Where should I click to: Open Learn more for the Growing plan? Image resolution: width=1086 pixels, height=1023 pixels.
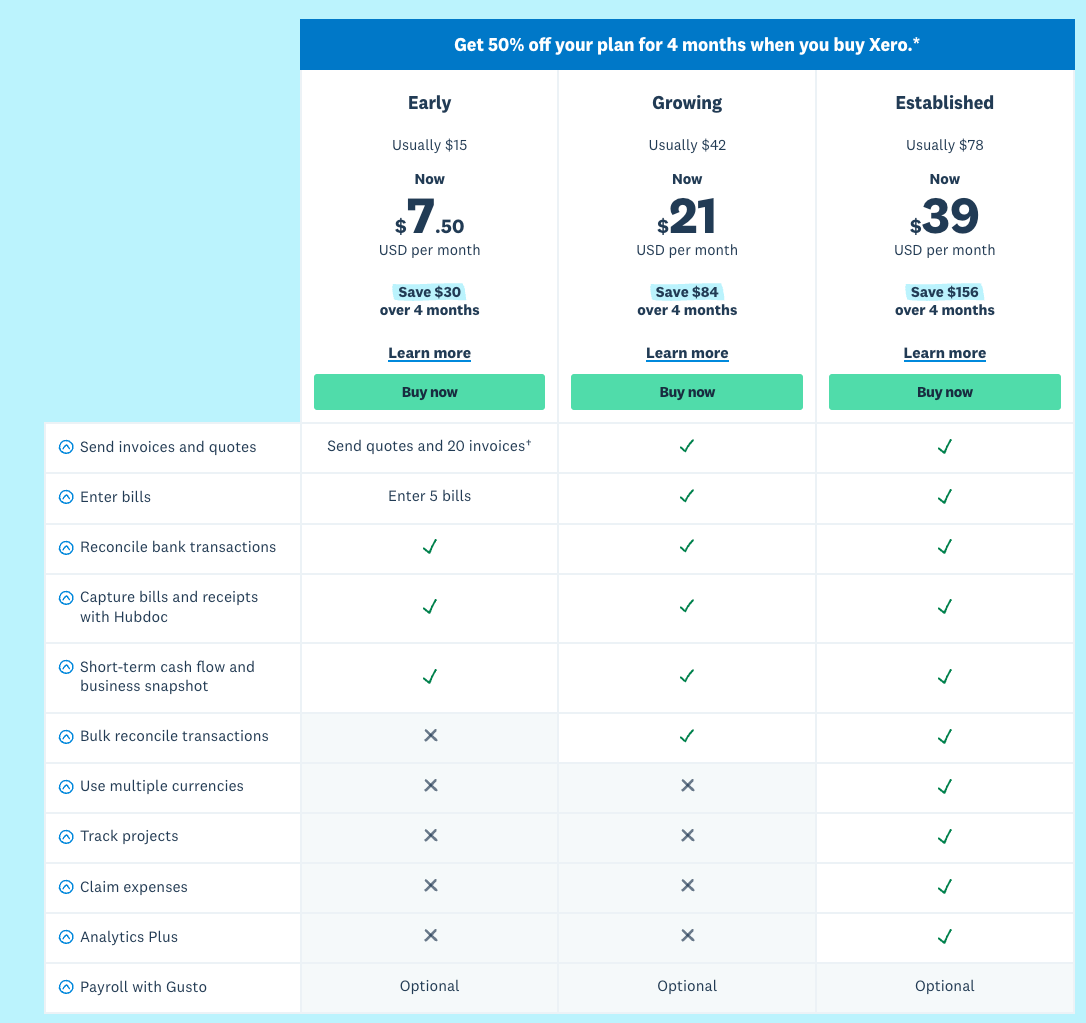(x=687, y=353)
